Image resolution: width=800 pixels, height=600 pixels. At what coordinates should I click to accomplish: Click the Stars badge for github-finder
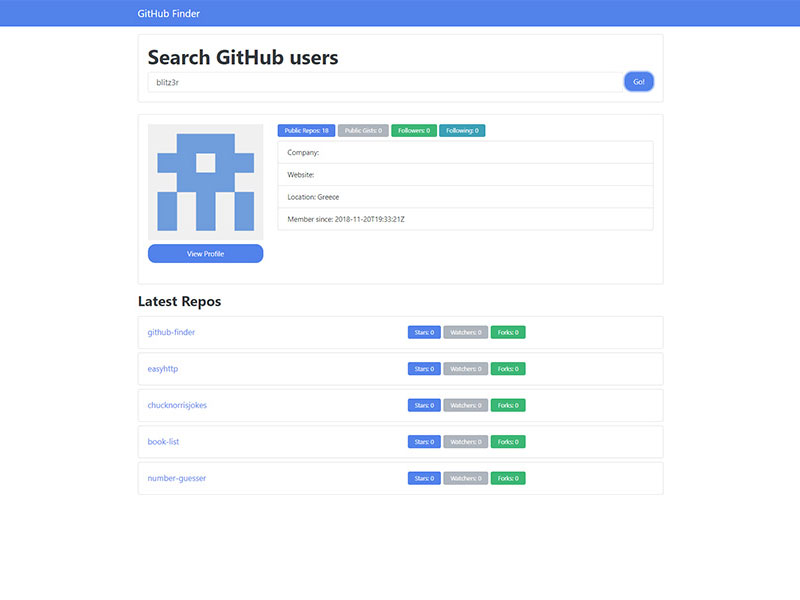tap(424, 332)
